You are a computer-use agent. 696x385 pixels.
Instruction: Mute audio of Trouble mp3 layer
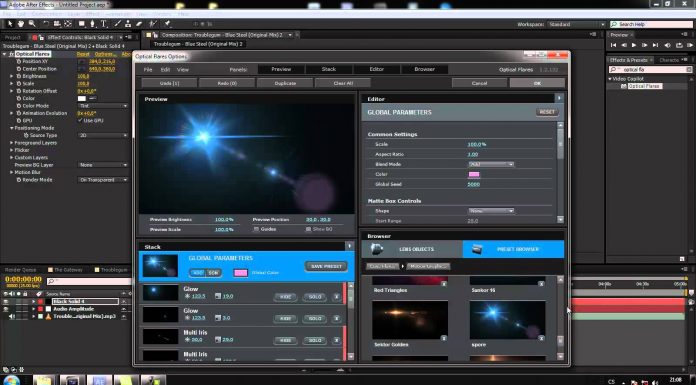click(12, 317)
